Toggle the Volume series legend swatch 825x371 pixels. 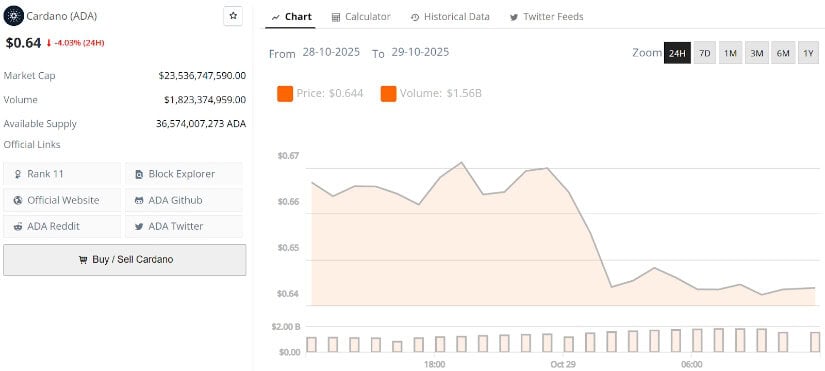pyautogui.click(x=388, y=94)
